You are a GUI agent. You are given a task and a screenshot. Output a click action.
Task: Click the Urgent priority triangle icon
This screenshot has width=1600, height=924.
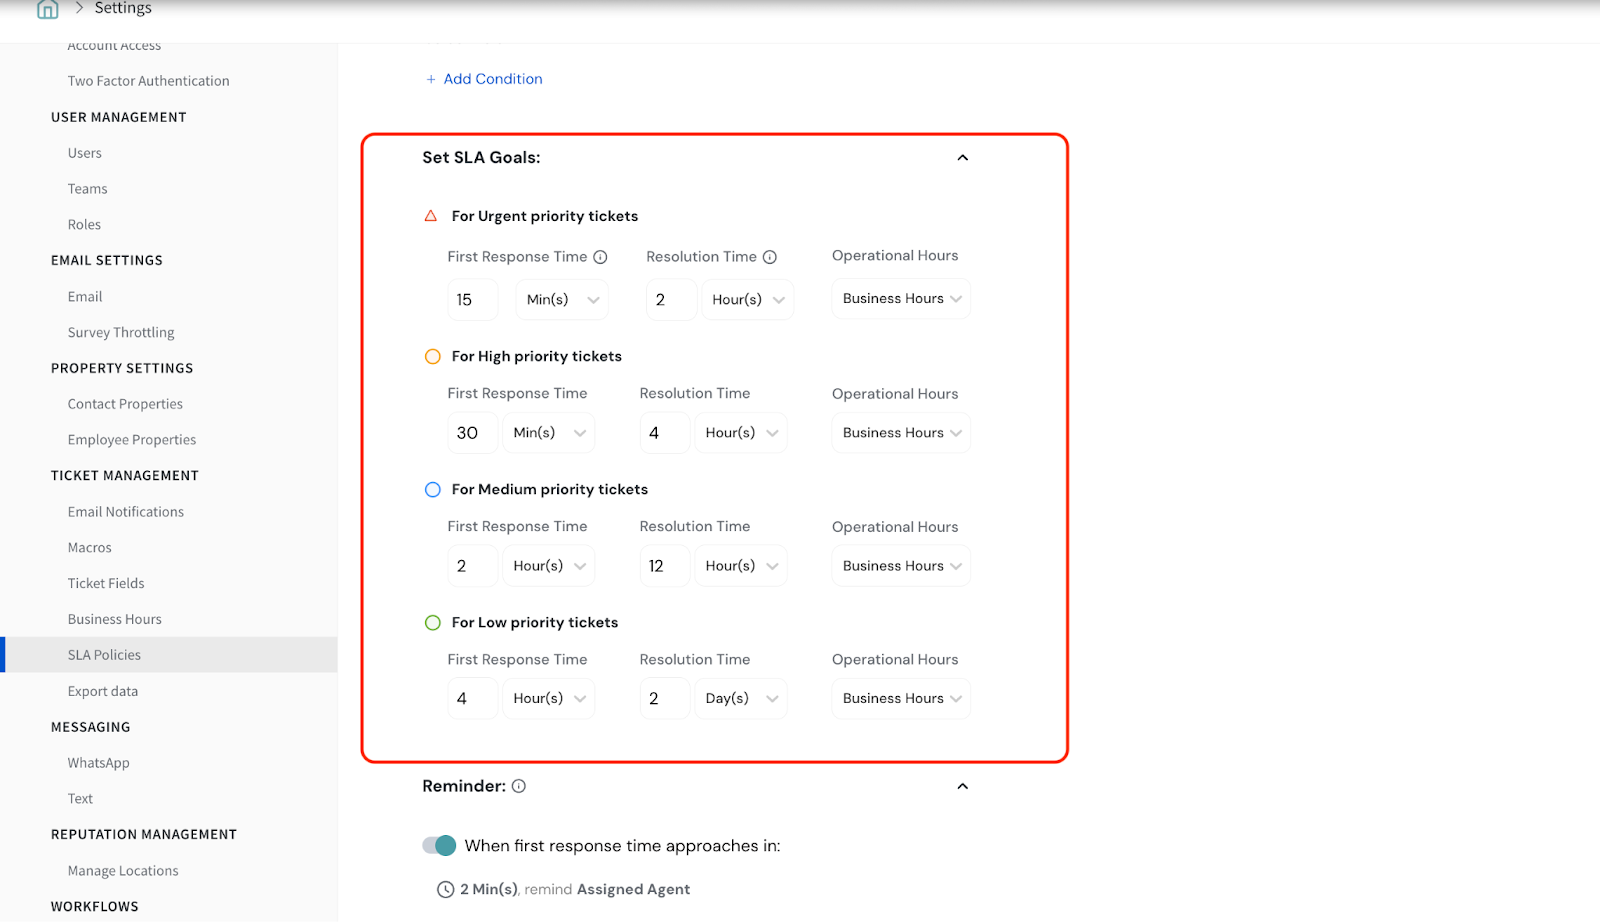point(431,216)
